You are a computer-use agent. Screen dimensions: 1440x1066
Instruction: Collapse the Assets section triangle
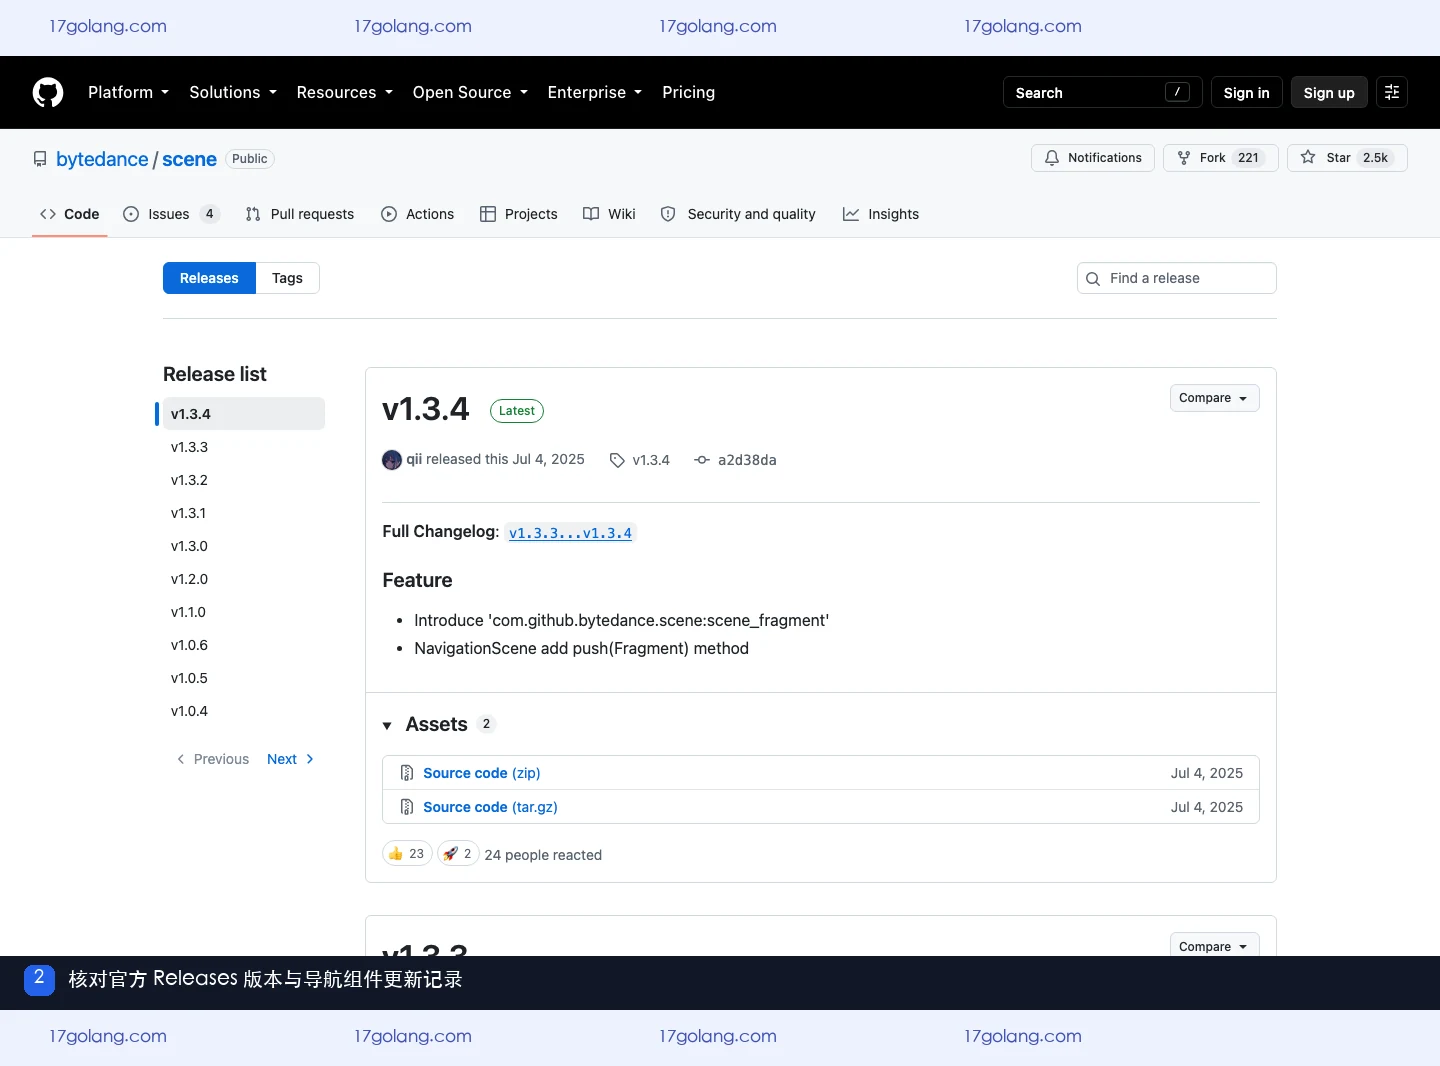pos(387,725)
